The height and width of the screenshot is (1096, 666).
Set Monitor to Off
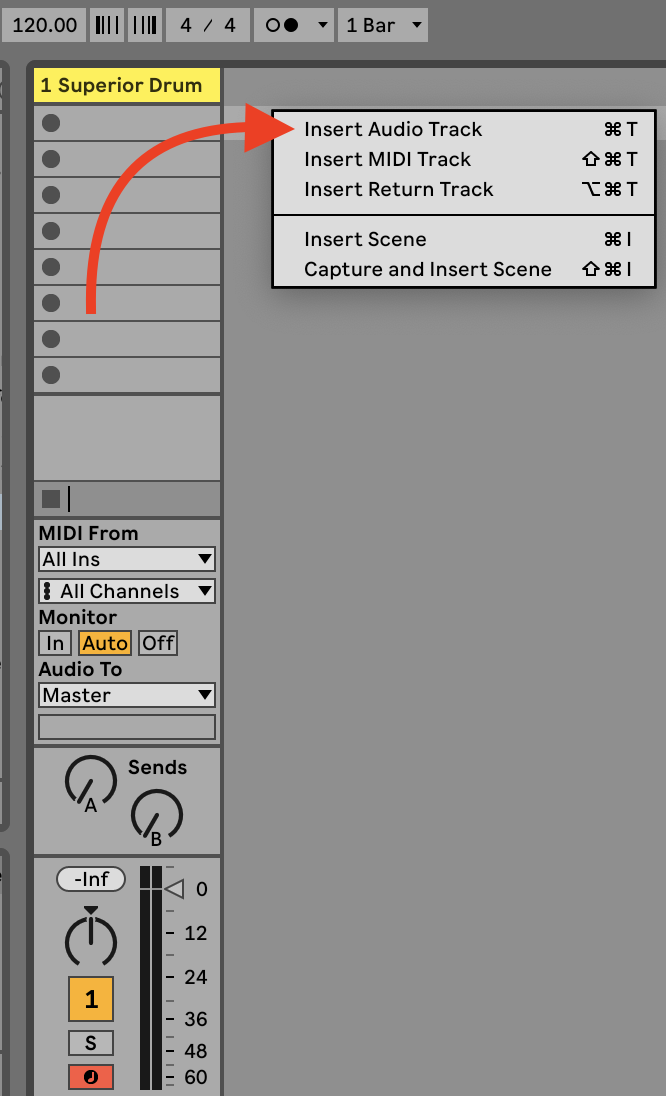[x=158, y=643]
